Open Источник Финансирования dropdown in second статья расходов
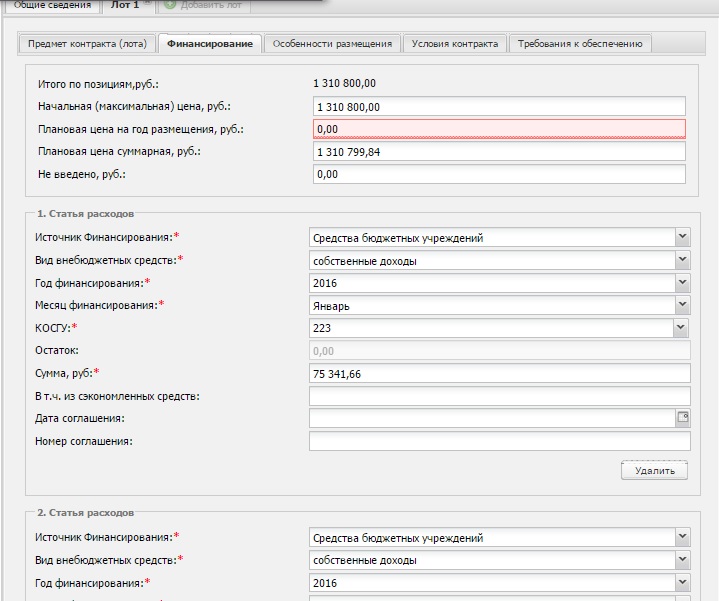This screenshot has width=719, height=601. coord(682,538)
